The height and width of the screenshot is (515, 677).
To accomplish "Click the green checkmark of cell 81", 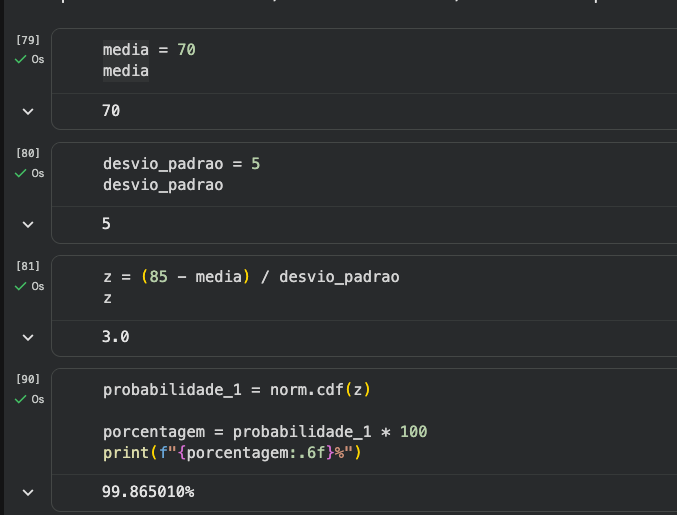I will point(20,286).
